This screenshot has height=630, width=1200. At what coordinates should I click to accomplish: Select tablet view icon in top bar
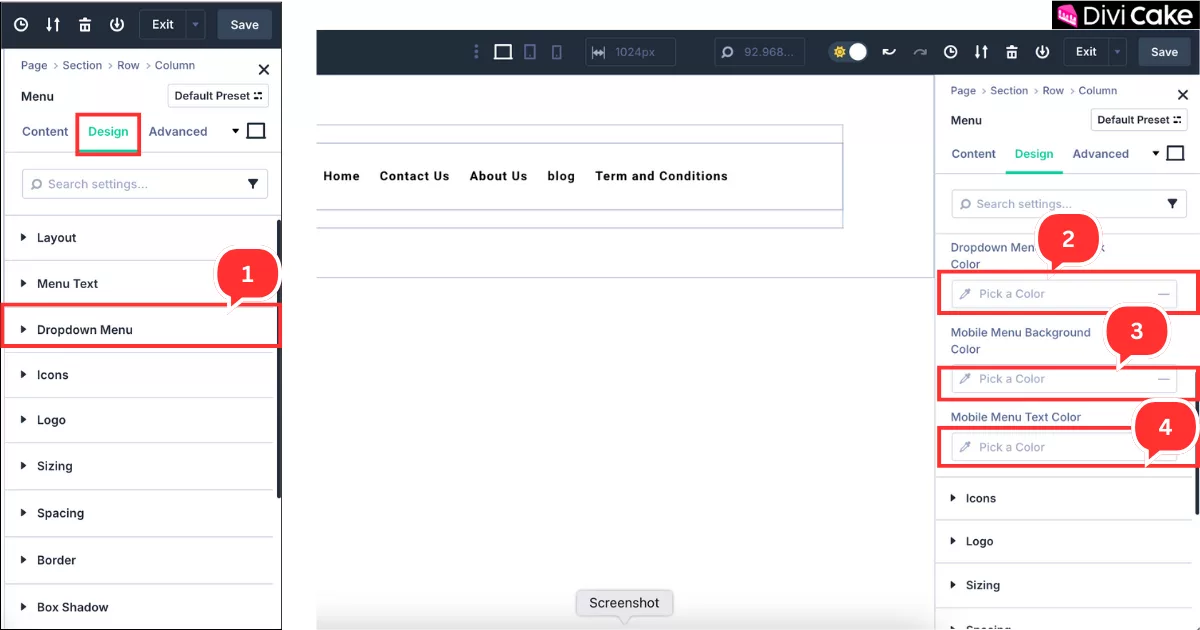[531, 52]
